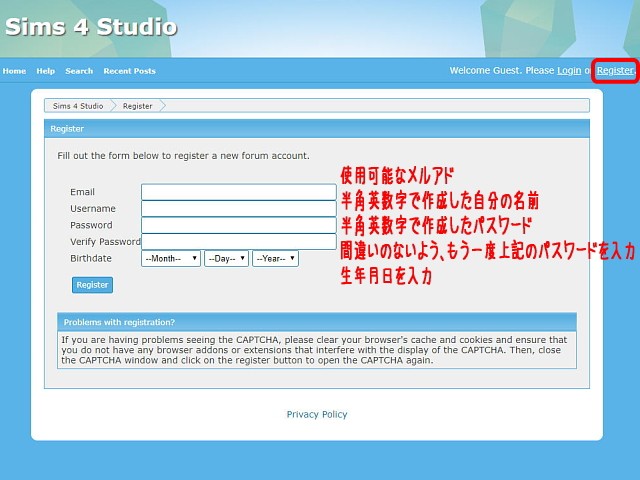Screen dimensions: 640x480
Task: Click the Login link
Action: 569,71
